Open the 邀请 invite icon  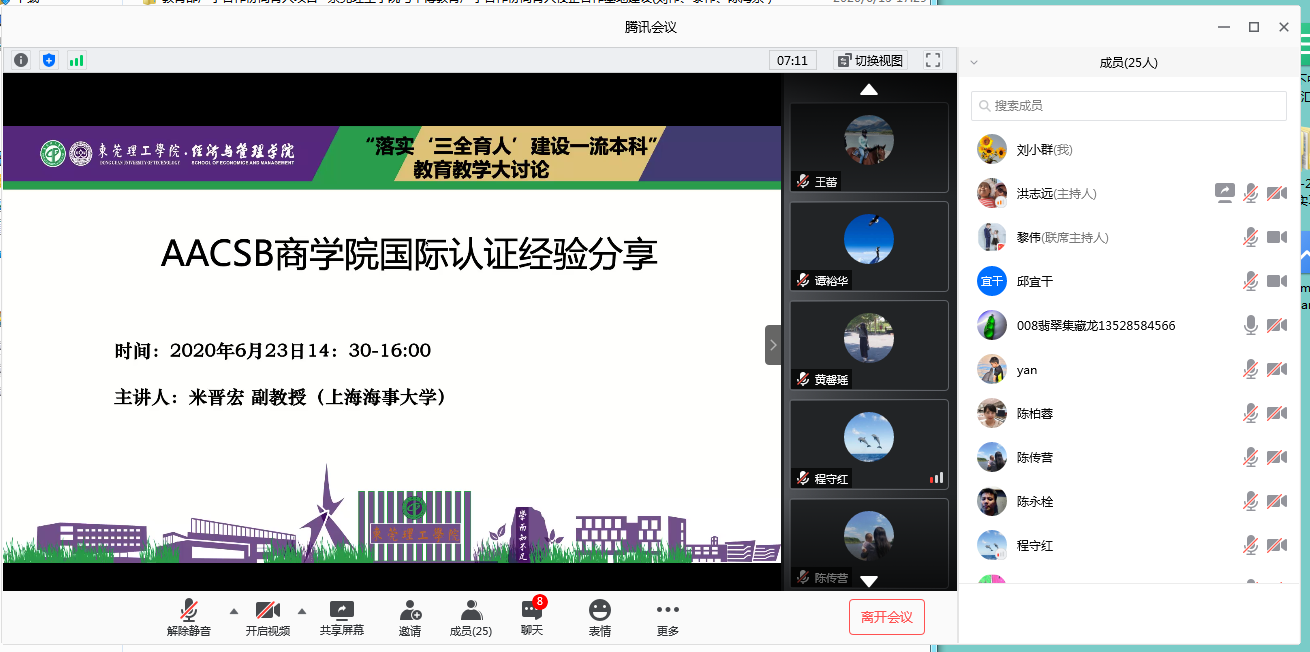(410, 609)
